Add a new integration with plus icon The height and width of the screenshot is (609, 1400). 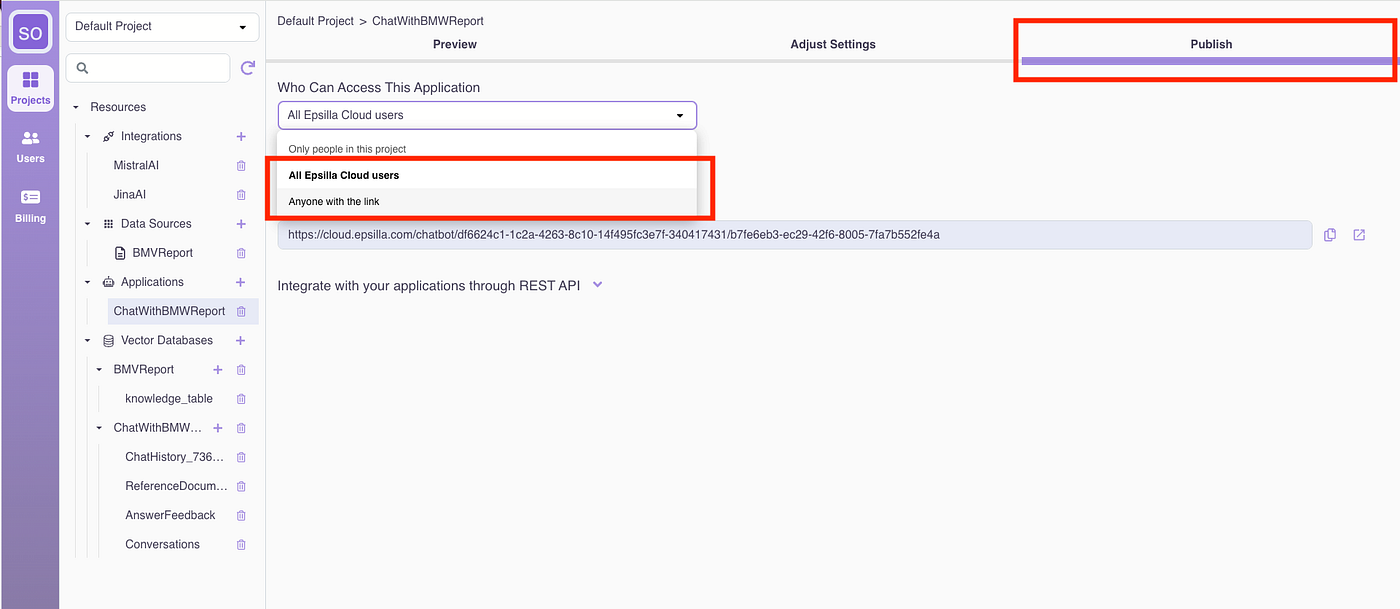pyautogui.click(x=241, y=136)
